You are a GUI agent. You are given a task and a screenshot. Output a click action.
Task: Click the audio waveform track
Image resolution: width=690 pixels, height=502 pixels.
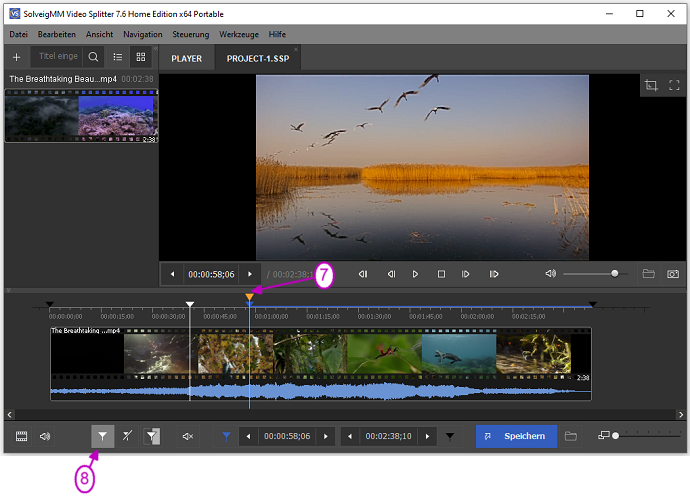pyautogui.click(x=320, y=391)
